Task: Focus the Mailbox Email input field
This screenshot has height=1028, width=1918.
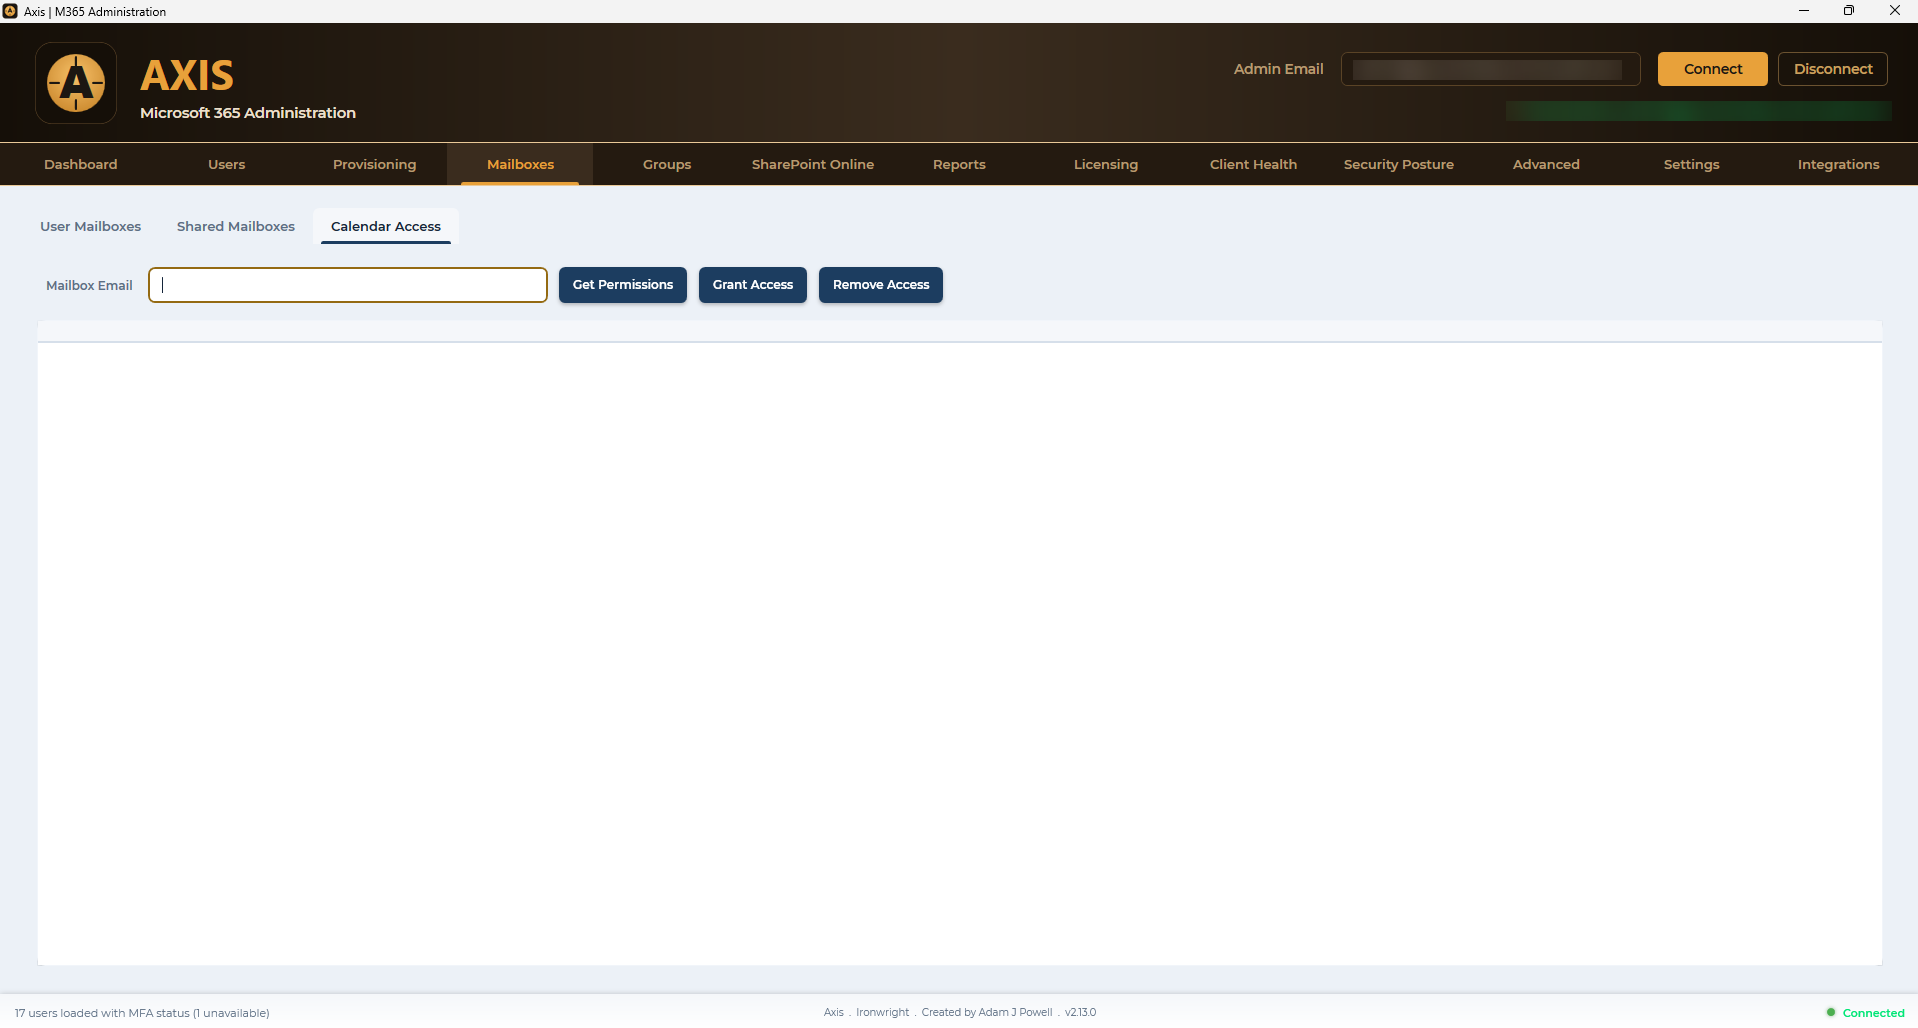Action: tap(348, 285)
